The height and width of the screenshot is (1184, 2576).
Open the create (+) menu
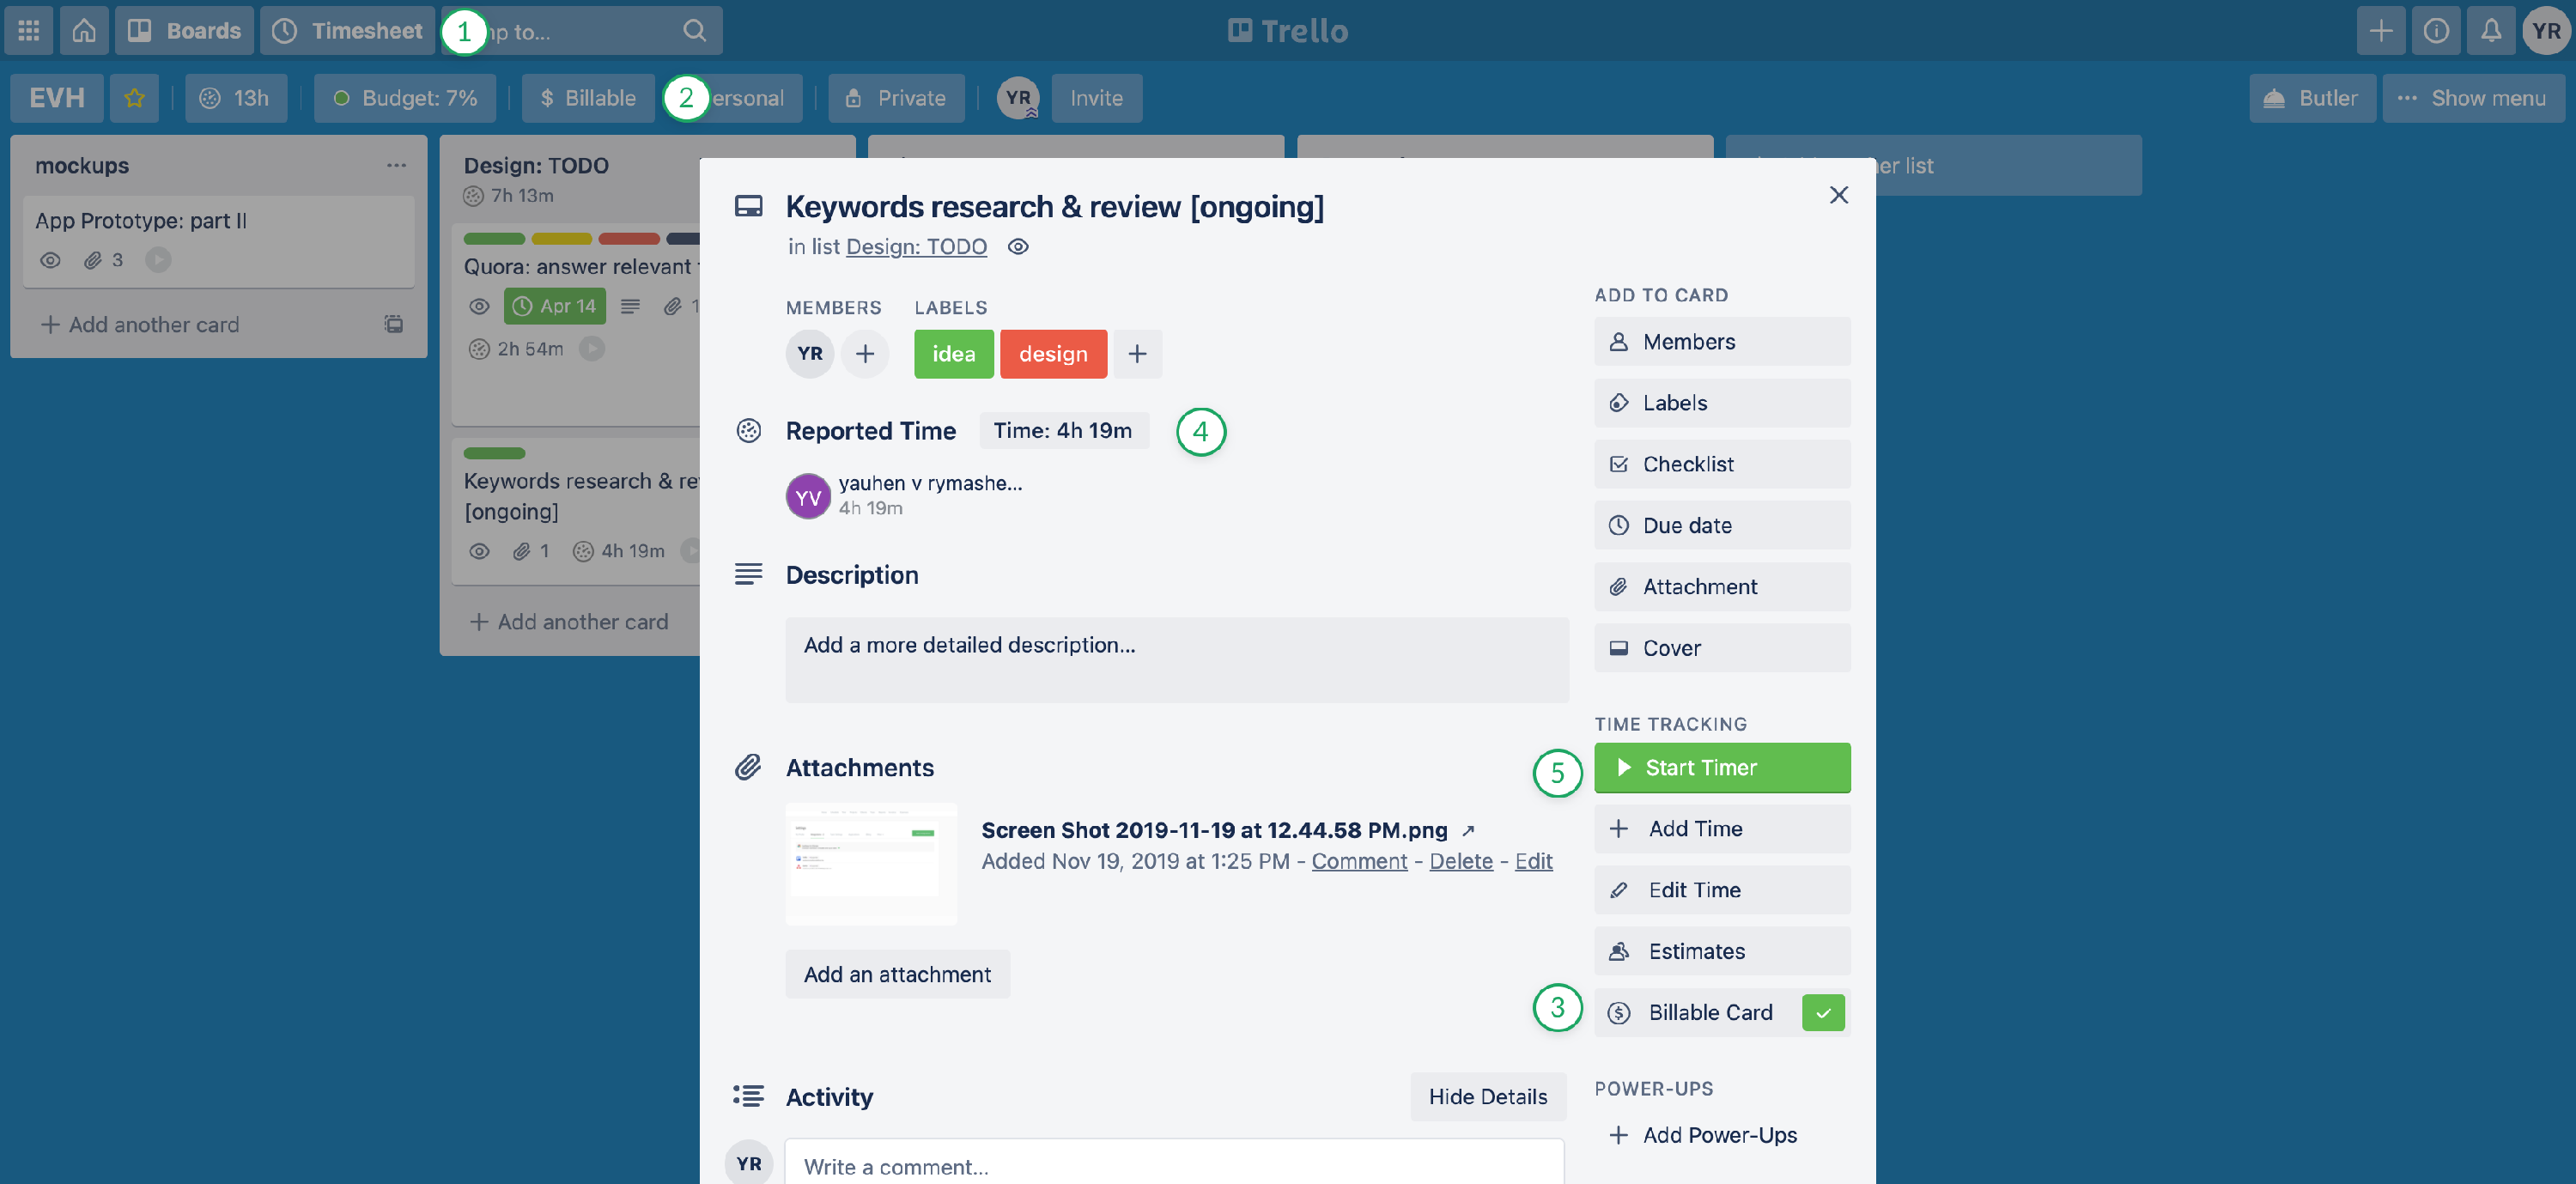tap(2381, 30)
